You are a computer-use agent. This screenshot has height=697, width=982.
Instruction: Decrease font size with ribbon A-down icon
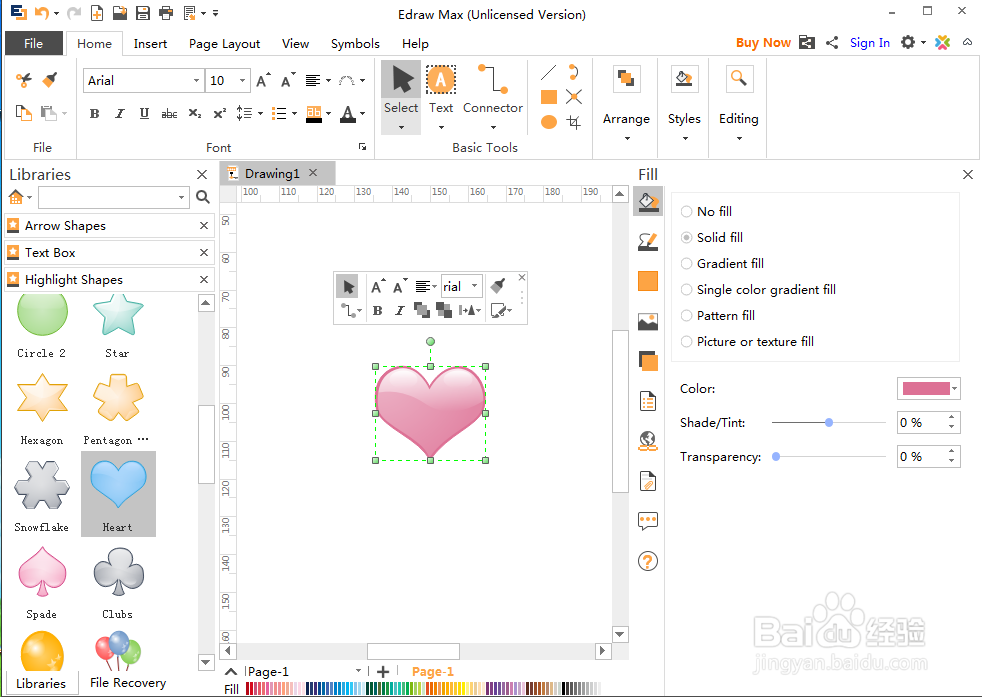[x=287, y=80]
